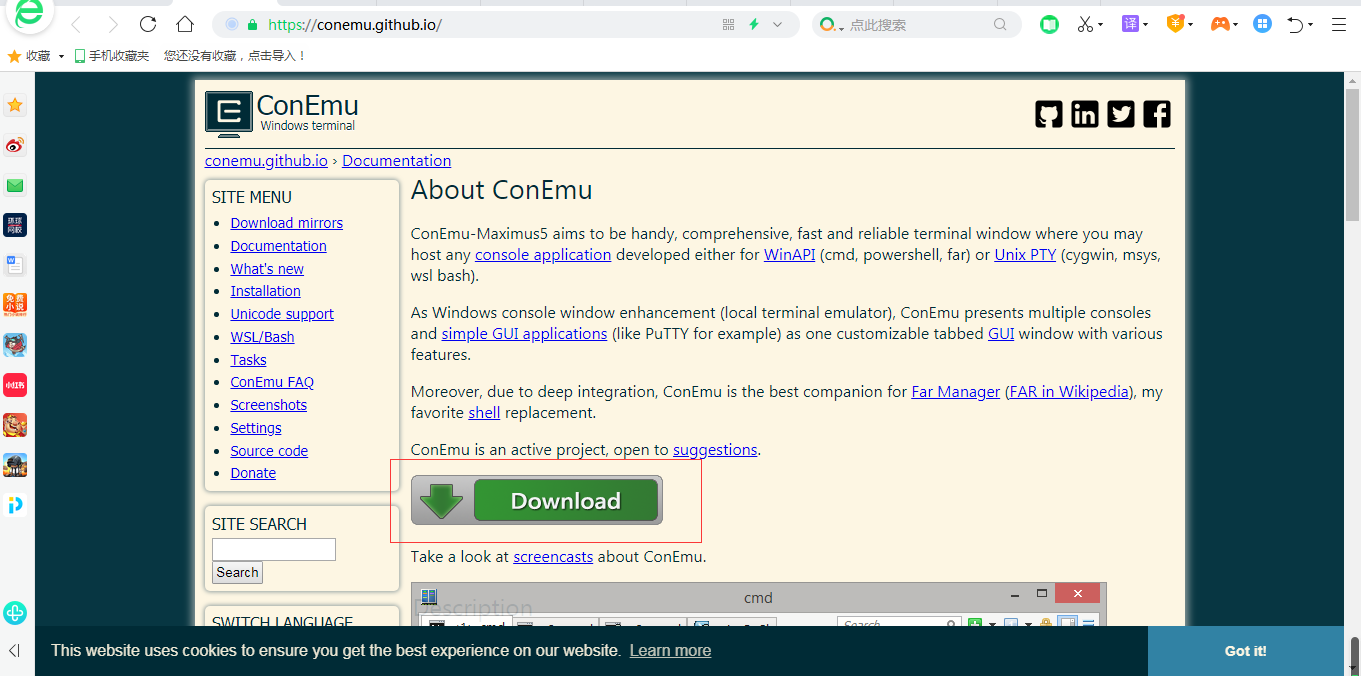The image size is (1361, 676).
Task: Collapse the sidebar with the arrow toggle
Action: point(14,651)
